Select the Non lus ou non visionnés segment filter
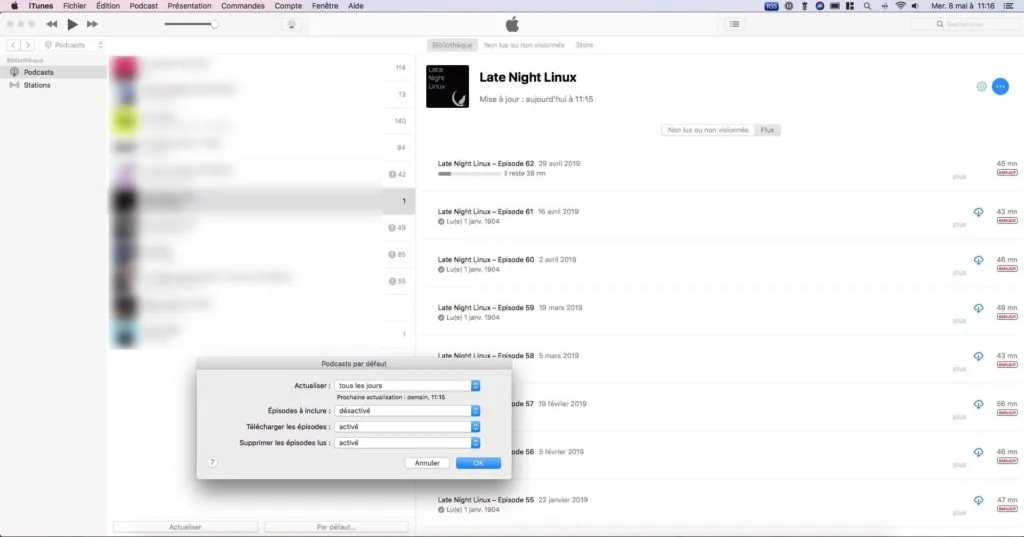This screenshot has height=537, width=1024. pyautogui.click(x=708, y=130)
